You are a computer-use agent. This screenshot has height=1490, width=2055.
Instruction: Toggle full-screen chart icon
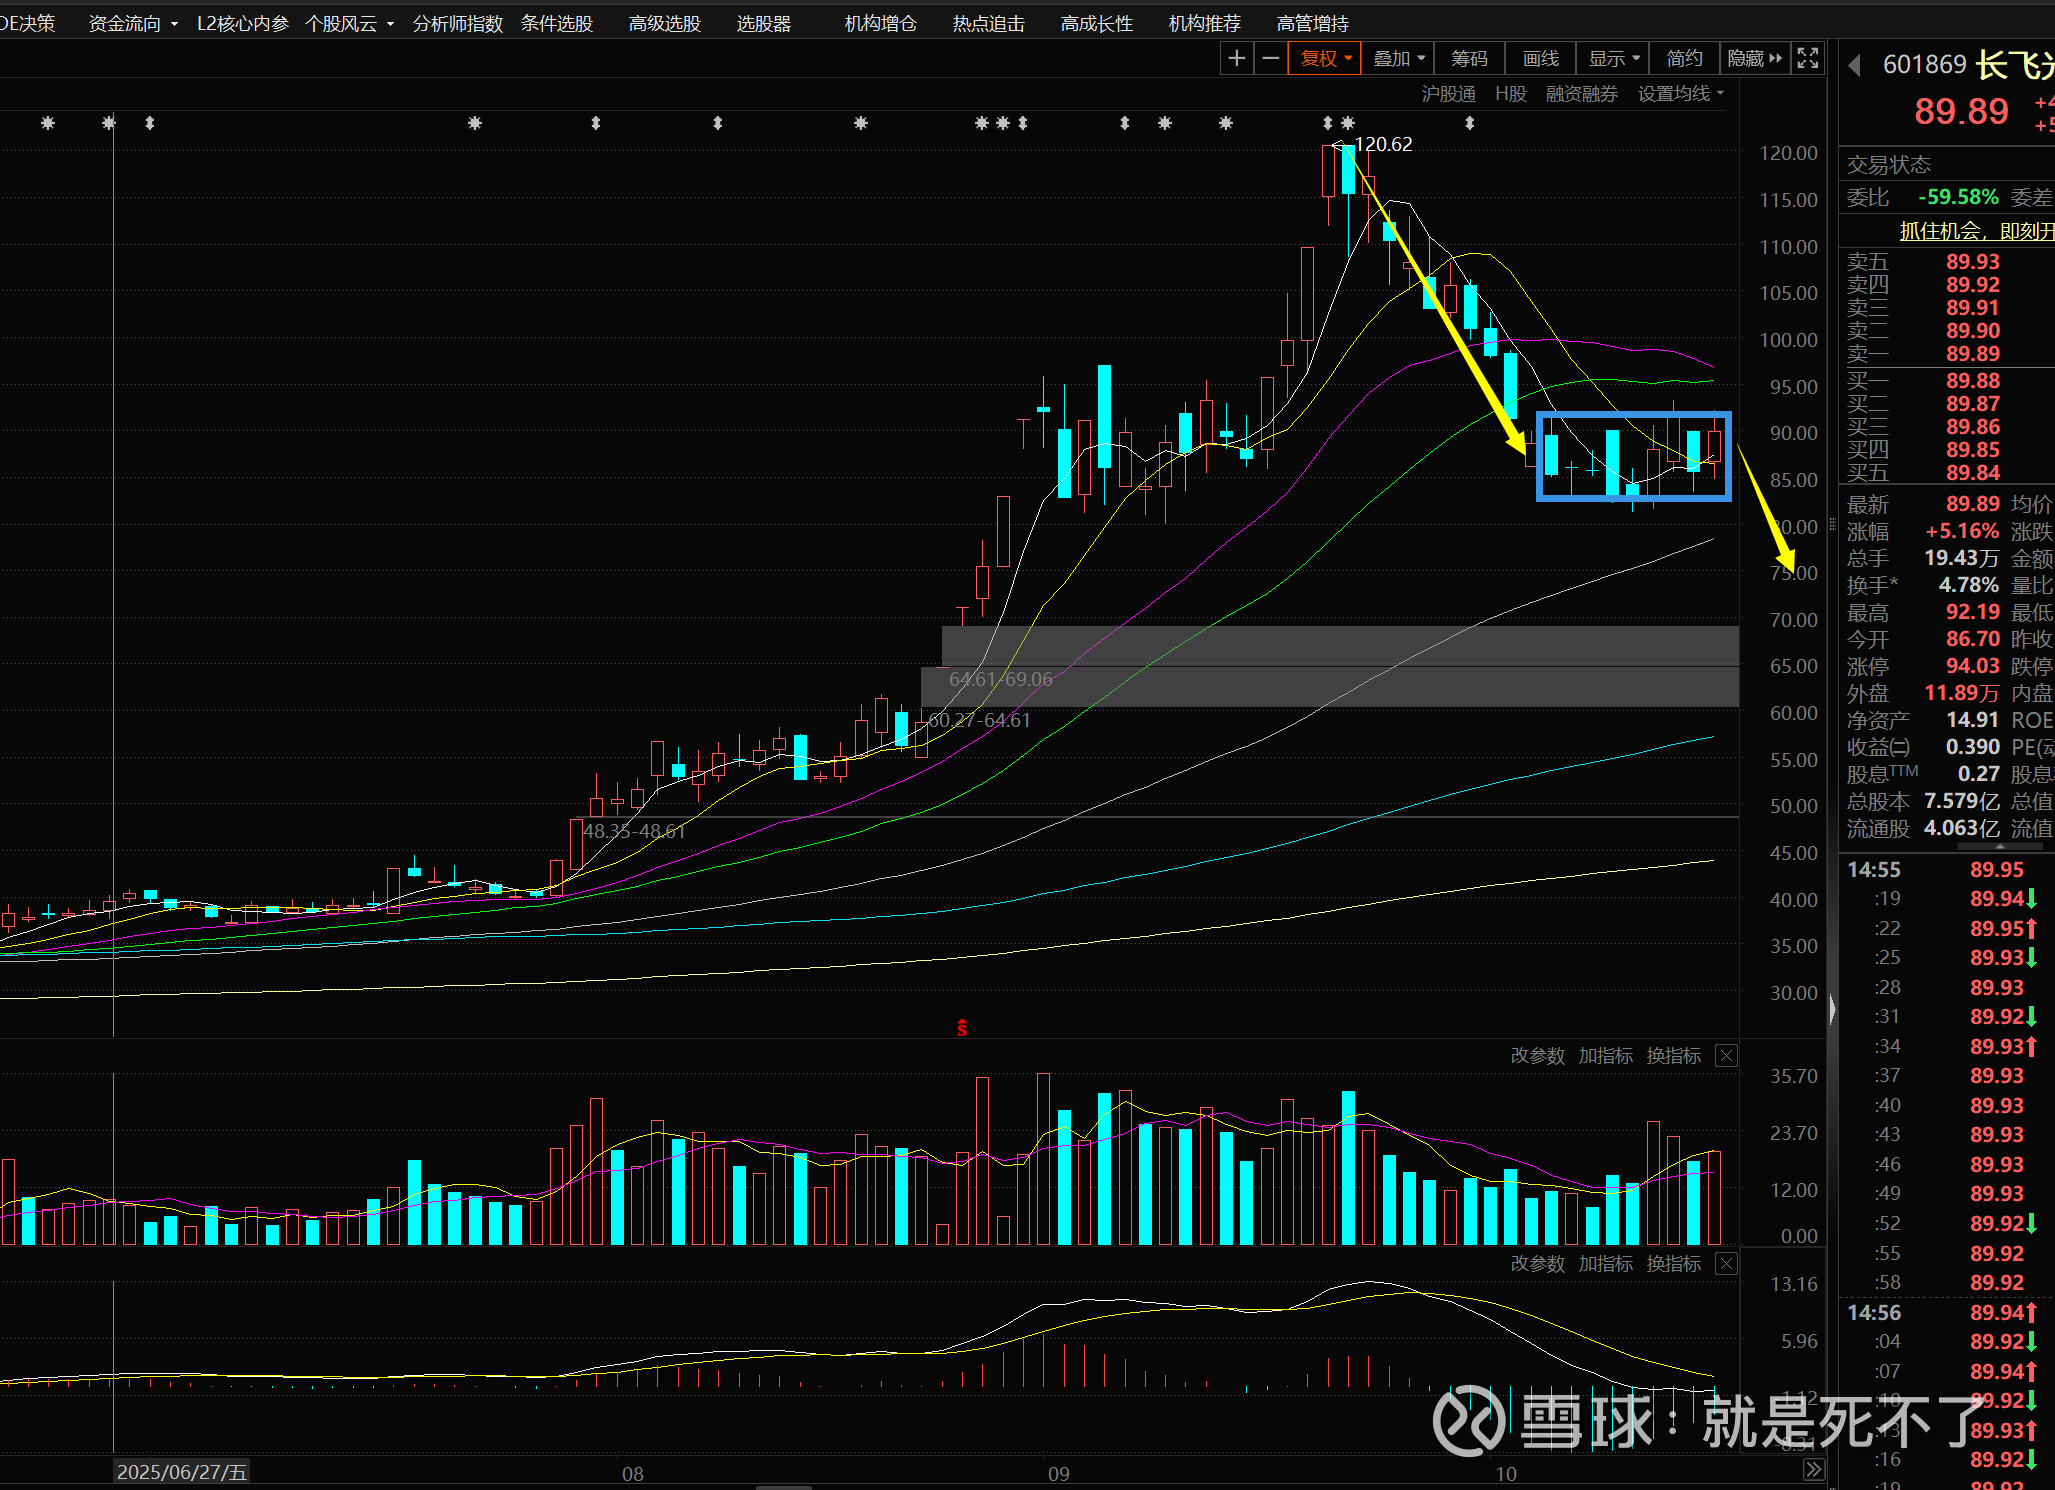pos(1807,59)
